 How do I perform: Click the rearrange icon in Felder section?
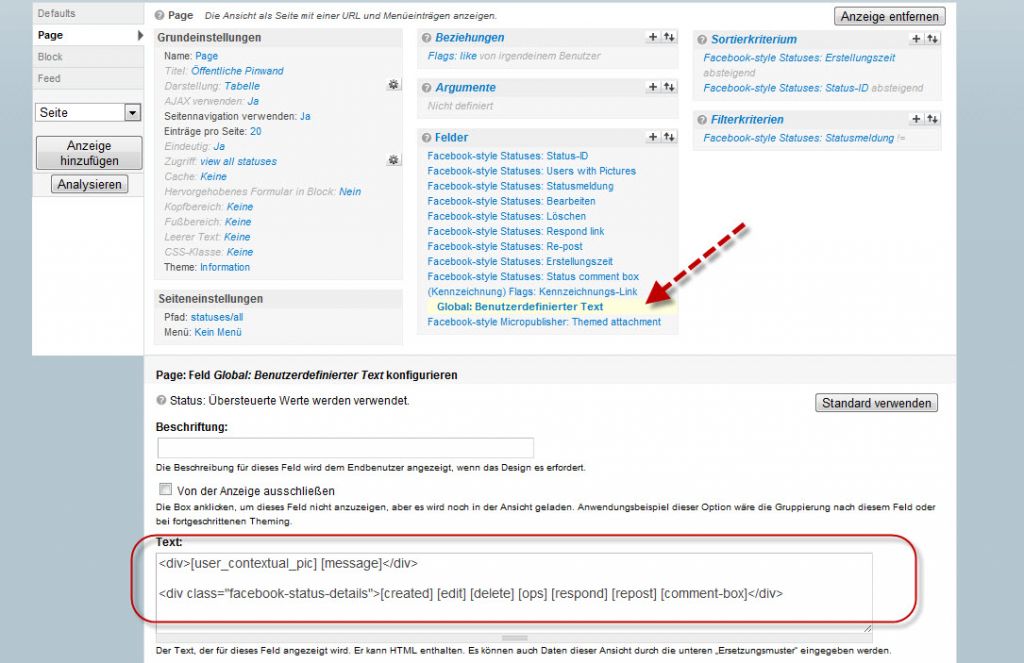pos(668,137)
